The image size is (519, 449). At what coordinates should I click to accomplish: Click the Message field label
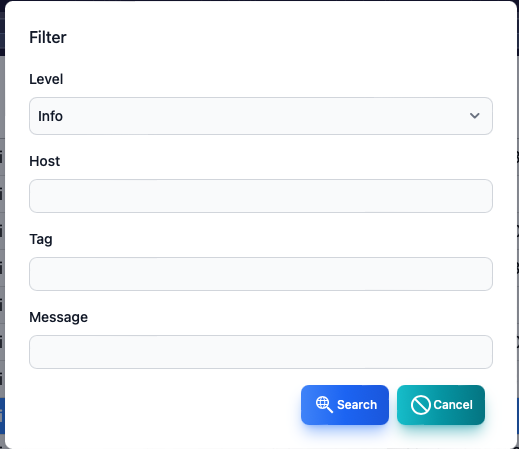tap(59, 317)
